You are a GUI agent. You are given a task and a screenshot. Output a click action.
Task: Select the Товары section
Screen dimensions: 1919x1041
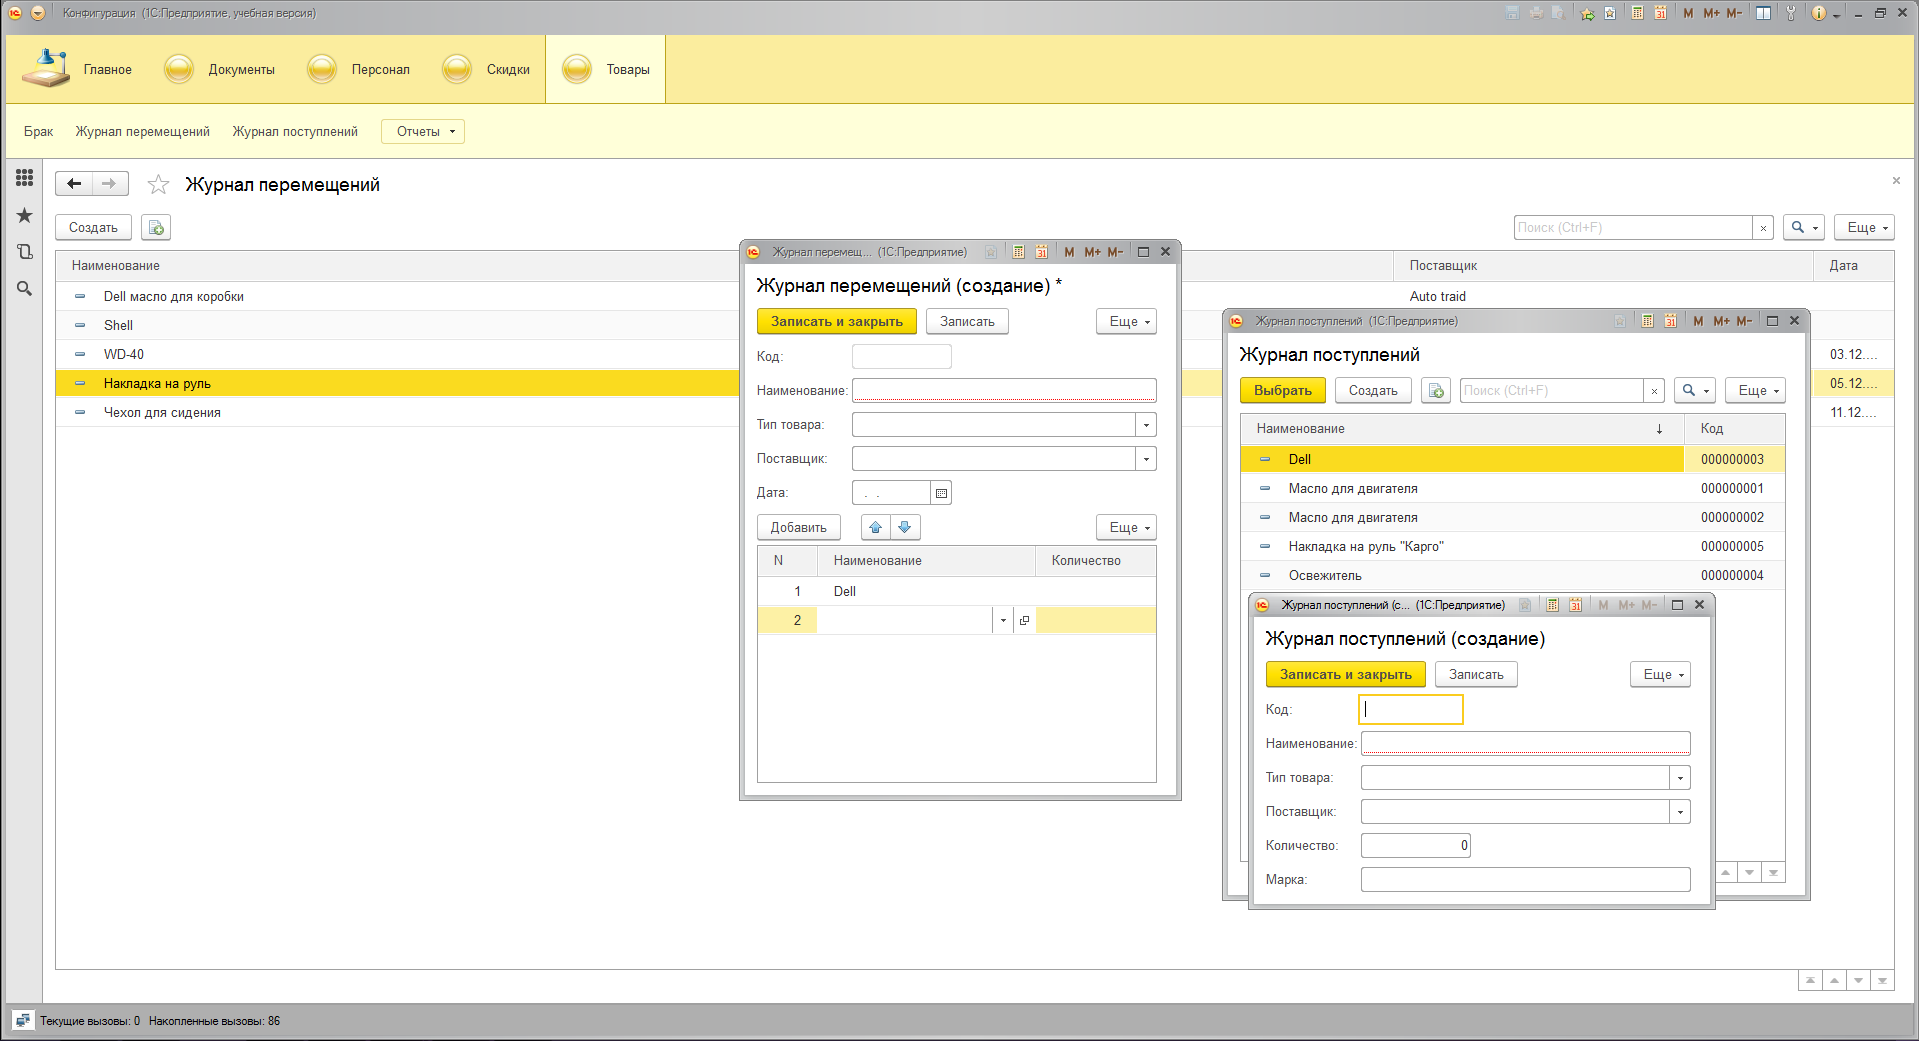coord(606,69)
